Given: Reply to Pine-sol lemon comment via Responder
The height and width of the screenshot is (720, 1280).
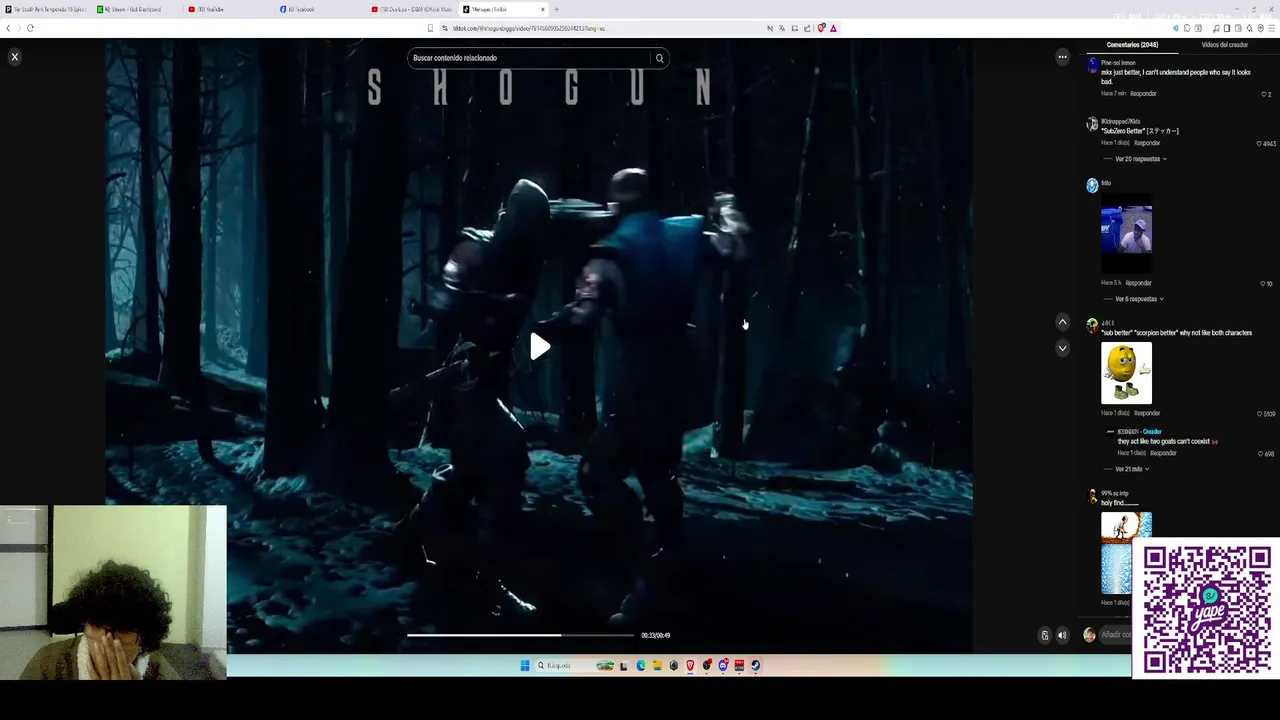Looking at the screenshot, I should pos(1143,93).
